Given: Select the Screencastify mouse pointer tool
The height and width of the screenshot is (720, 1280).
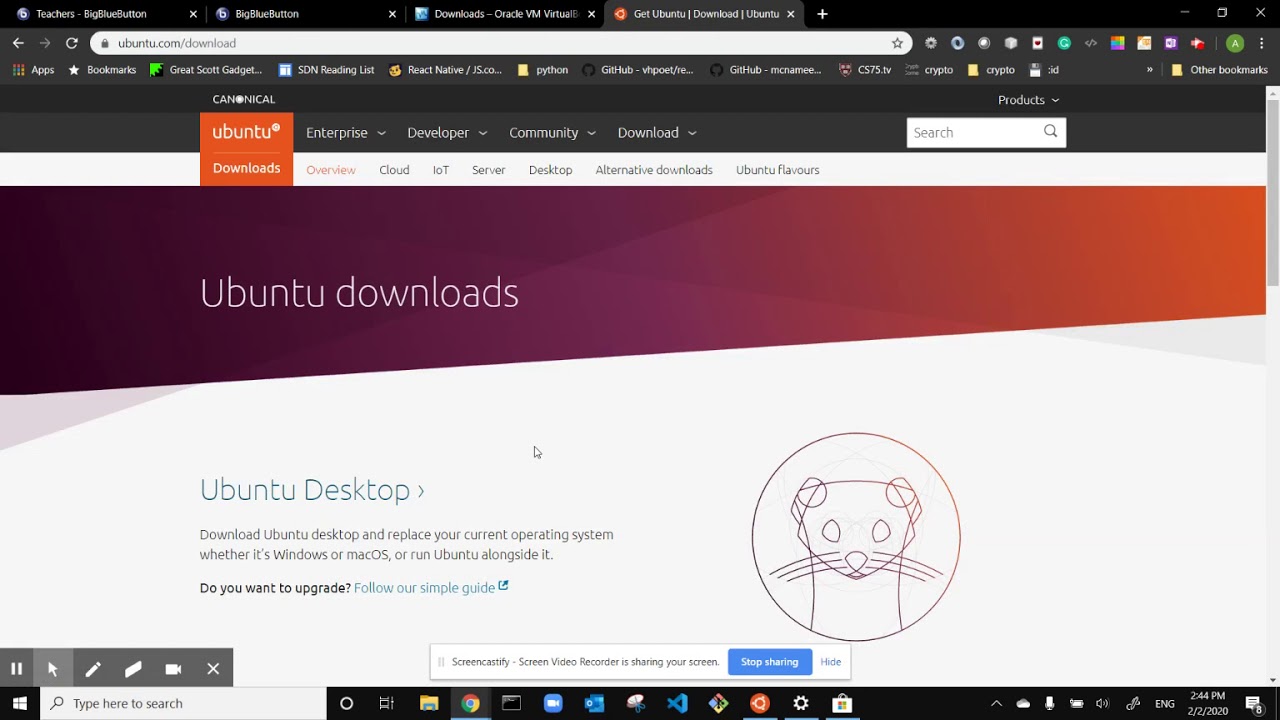Looking at the screenshot, I should (x=53, y=669).
